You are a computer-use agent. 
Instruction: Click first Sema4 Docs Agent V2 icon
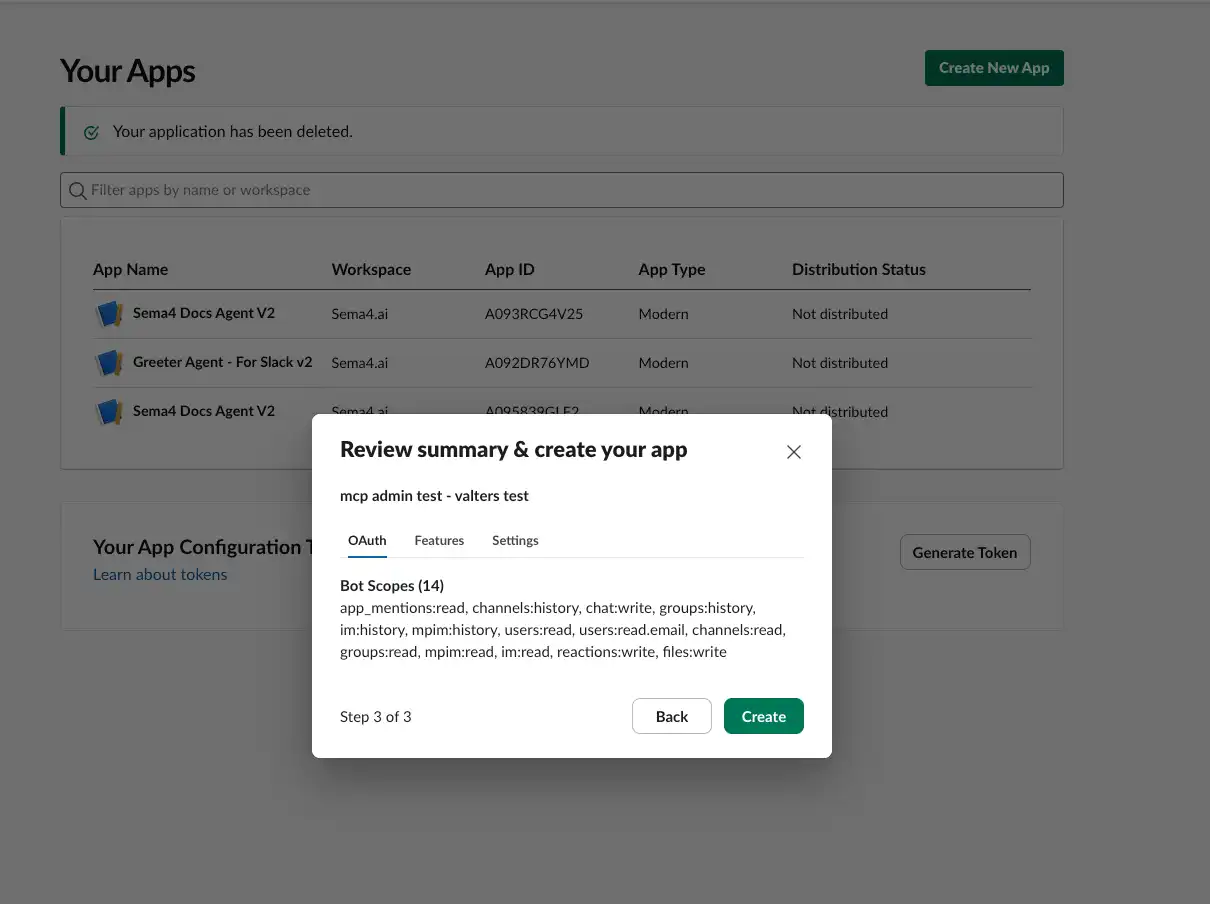tap(108, 314)
